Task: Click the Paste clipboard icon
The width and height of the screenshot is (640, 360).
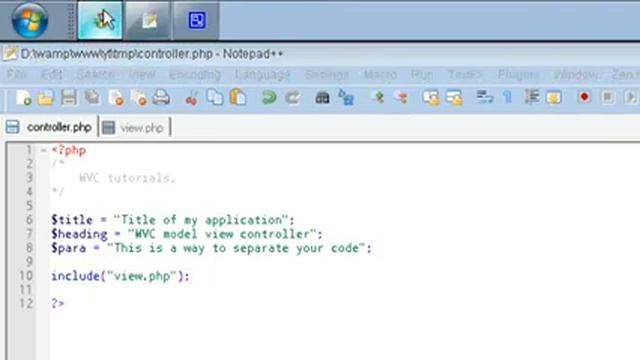Action: (238, 98)
